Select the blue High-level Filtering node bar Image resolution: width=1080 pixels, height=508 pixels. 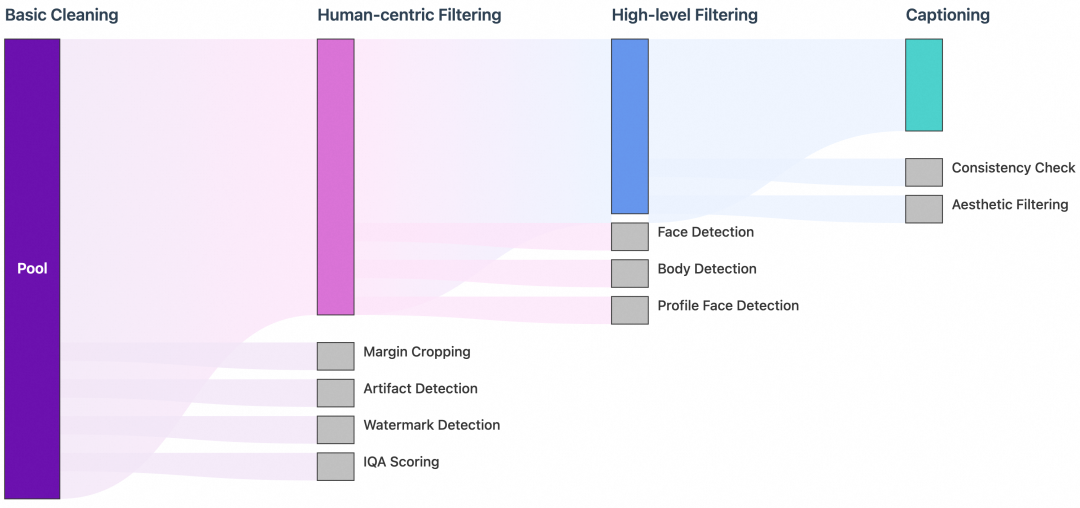click(x=629, y=126)
